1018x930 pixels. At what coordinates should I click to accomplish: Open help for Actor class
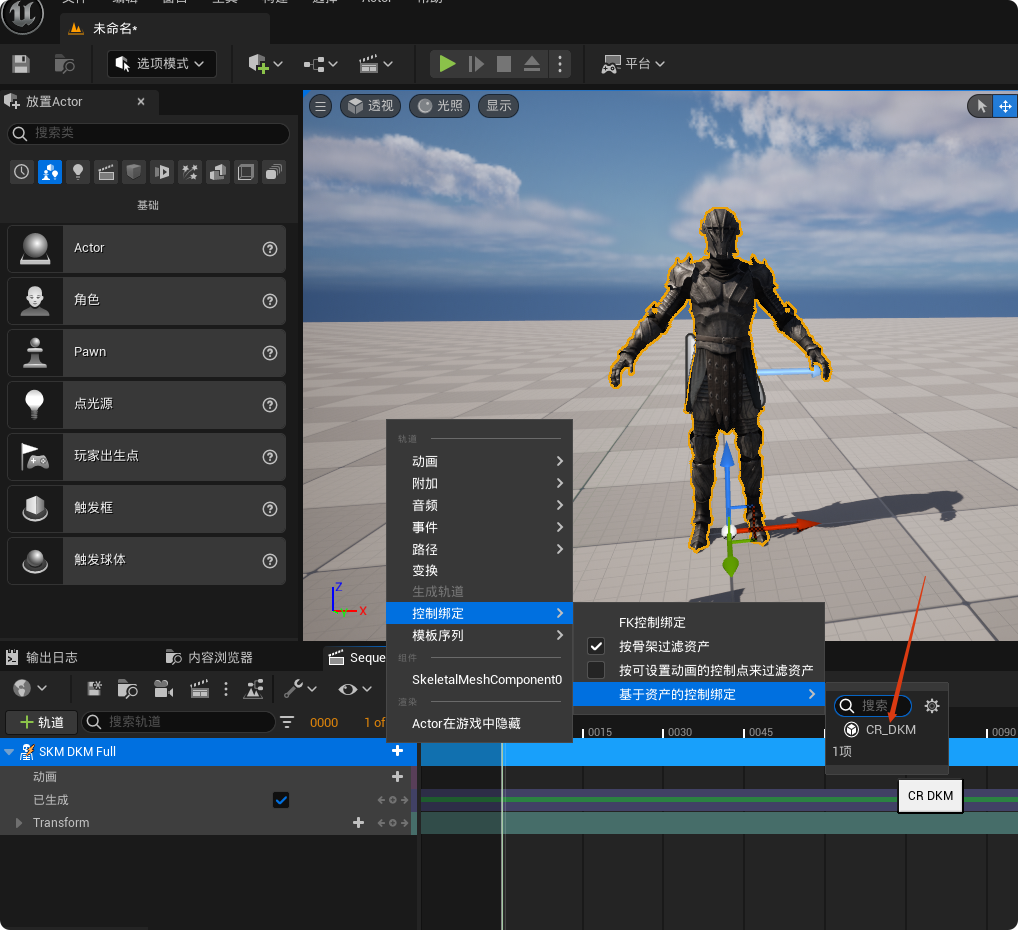click(270, 249)
